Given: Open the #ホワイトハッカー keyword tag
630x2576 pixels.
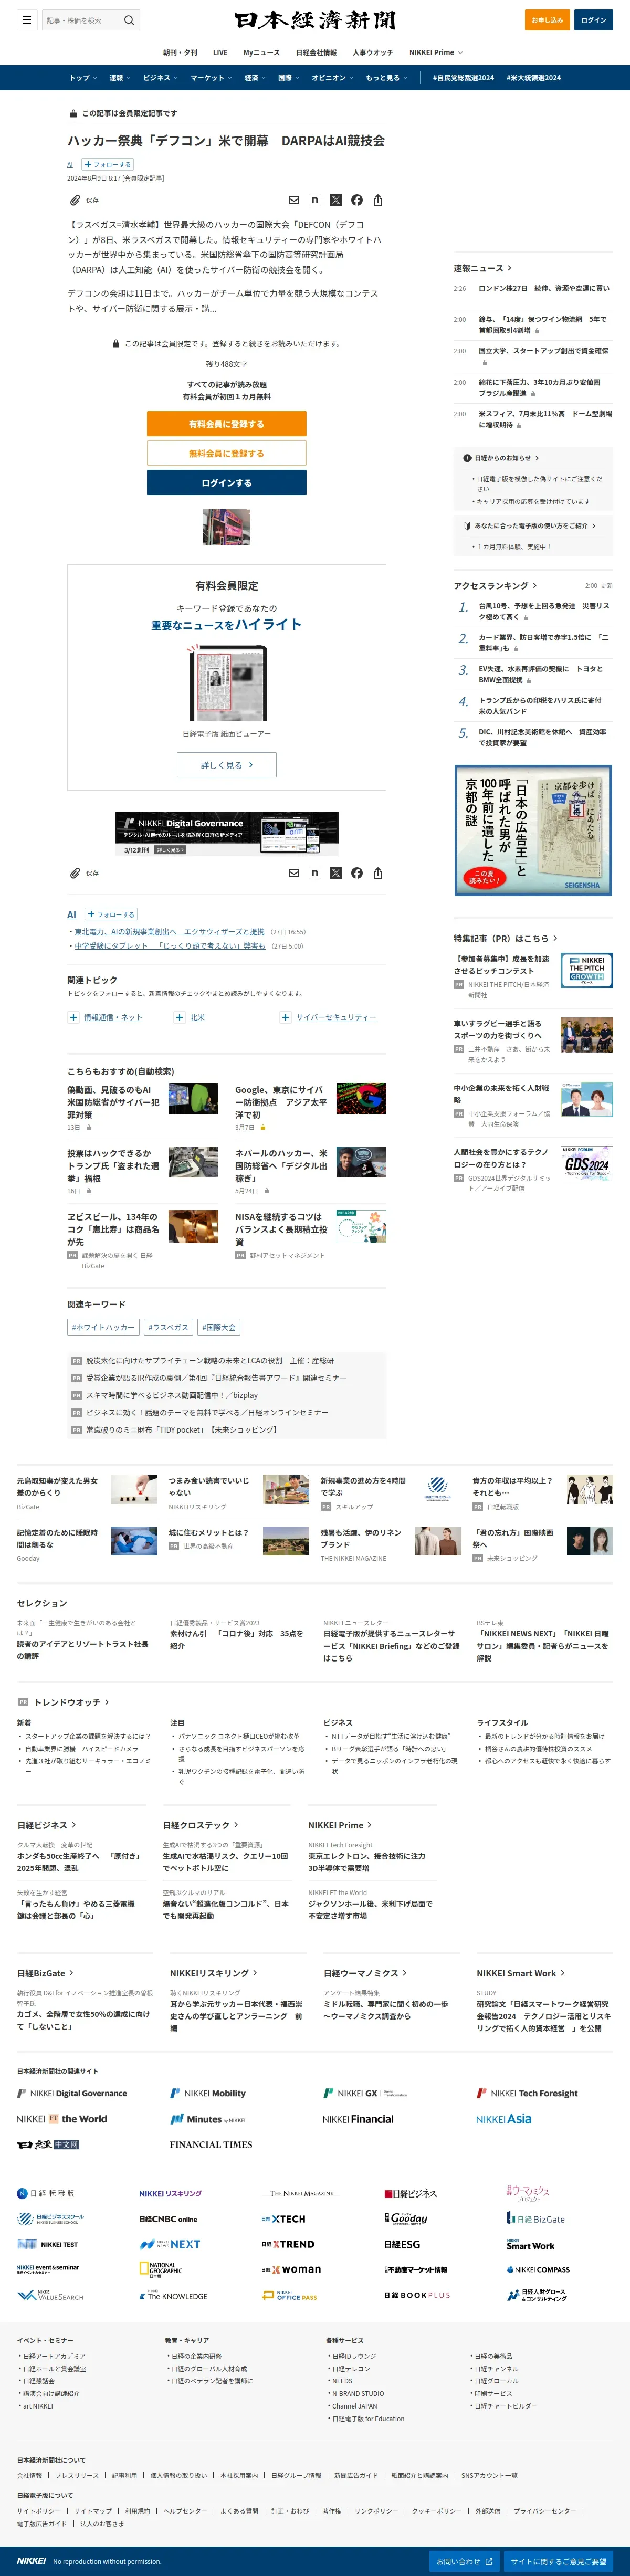Looking at the screenshot, I should coord(103,1327).
